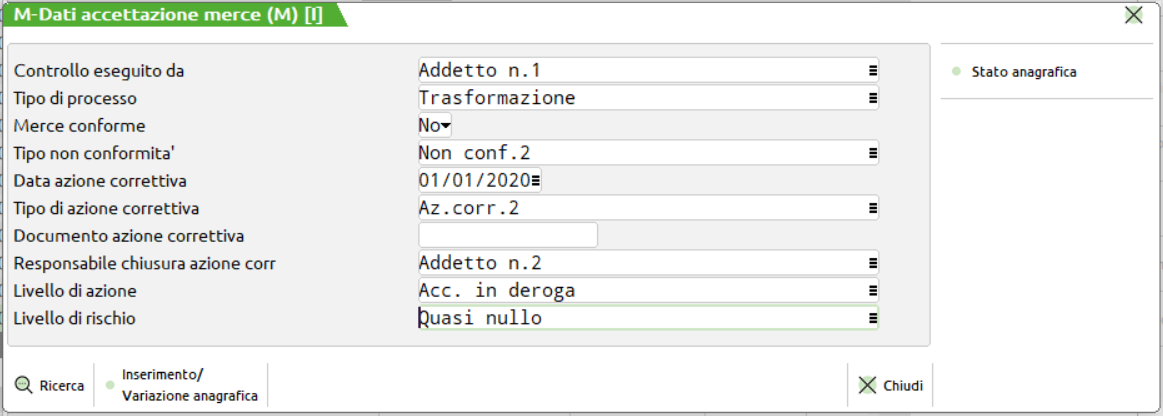1163x416 pixels.
Task: Expand the Merce conforme dropdown
Action: click(446, 126)
